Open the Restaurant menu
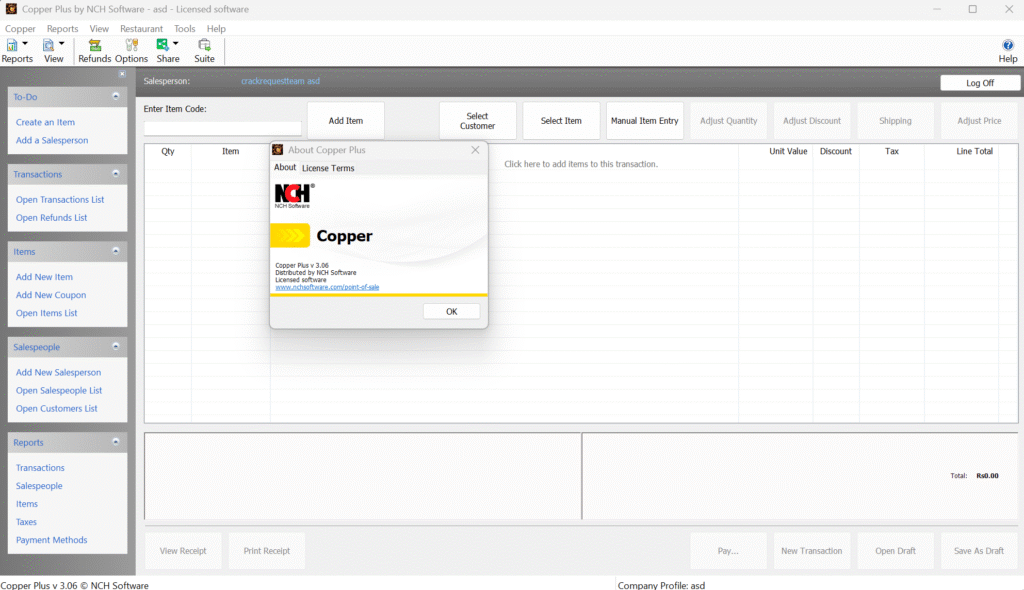Viewport: 1024px width, 590px height. [x=141, y=29]
